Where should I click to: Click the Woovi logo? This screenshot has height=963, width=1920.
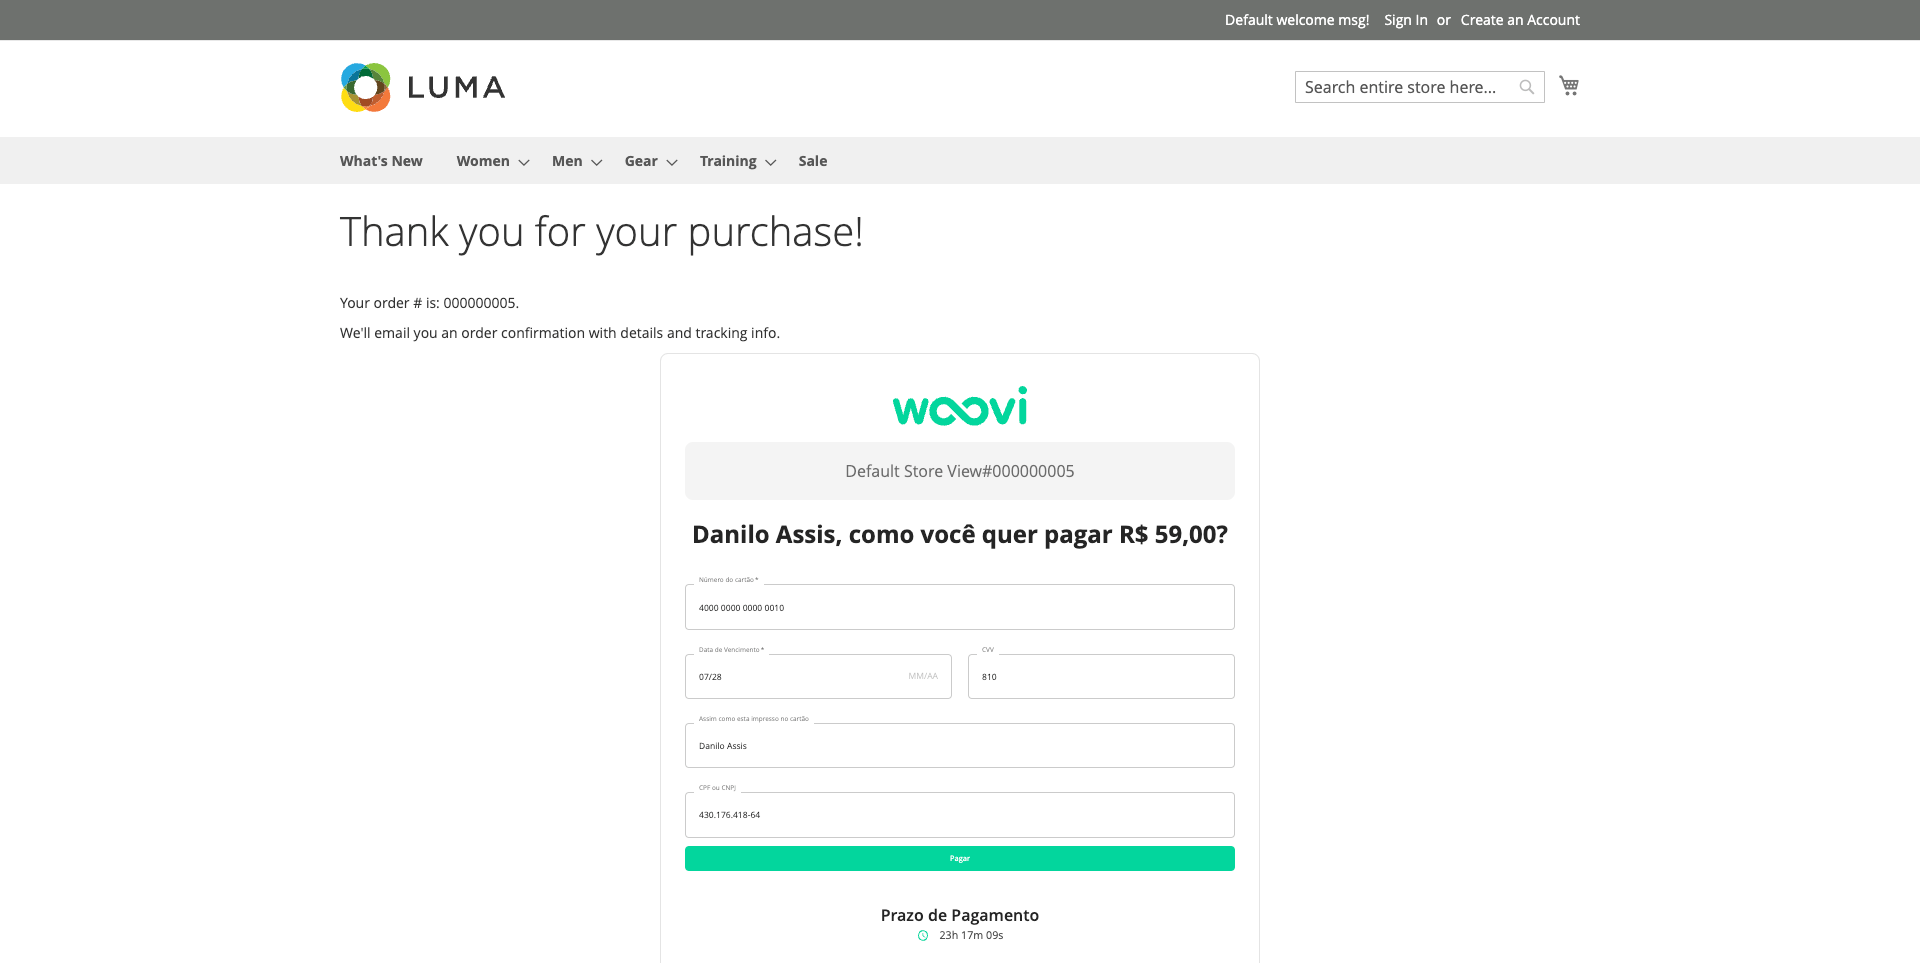(x=960, y=406)
